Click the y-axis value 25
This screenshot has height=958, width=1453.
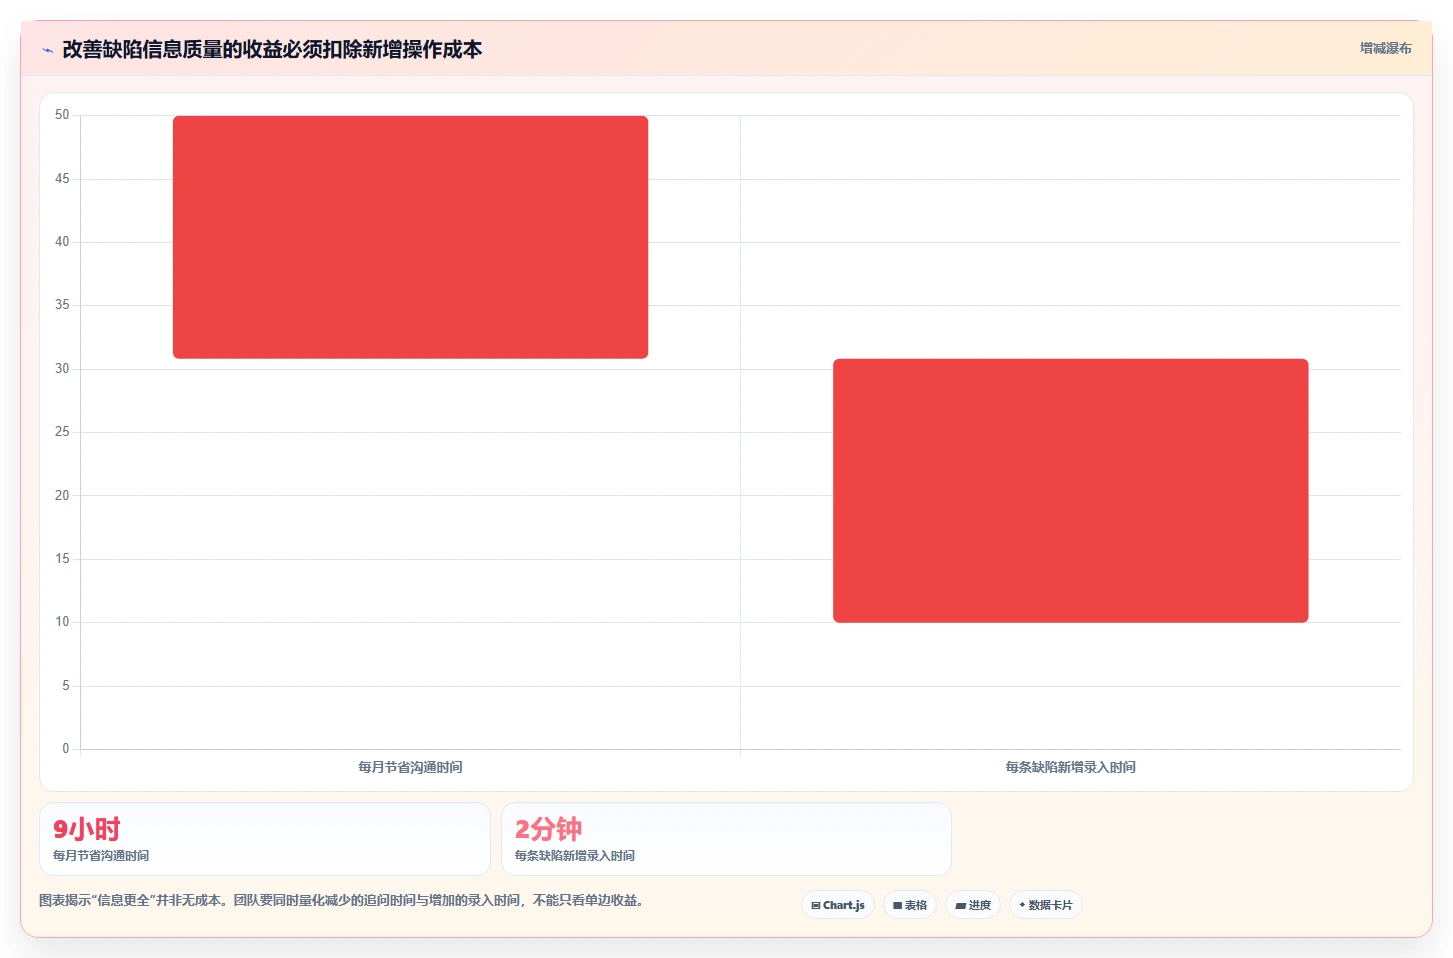(62, 432)
